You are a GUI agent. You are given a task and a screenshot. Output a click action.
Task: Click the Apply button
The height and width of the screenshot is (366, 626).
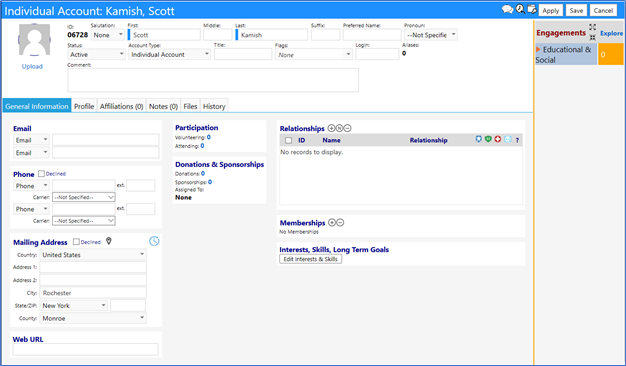pyautogui.click(x=551, y=11)
